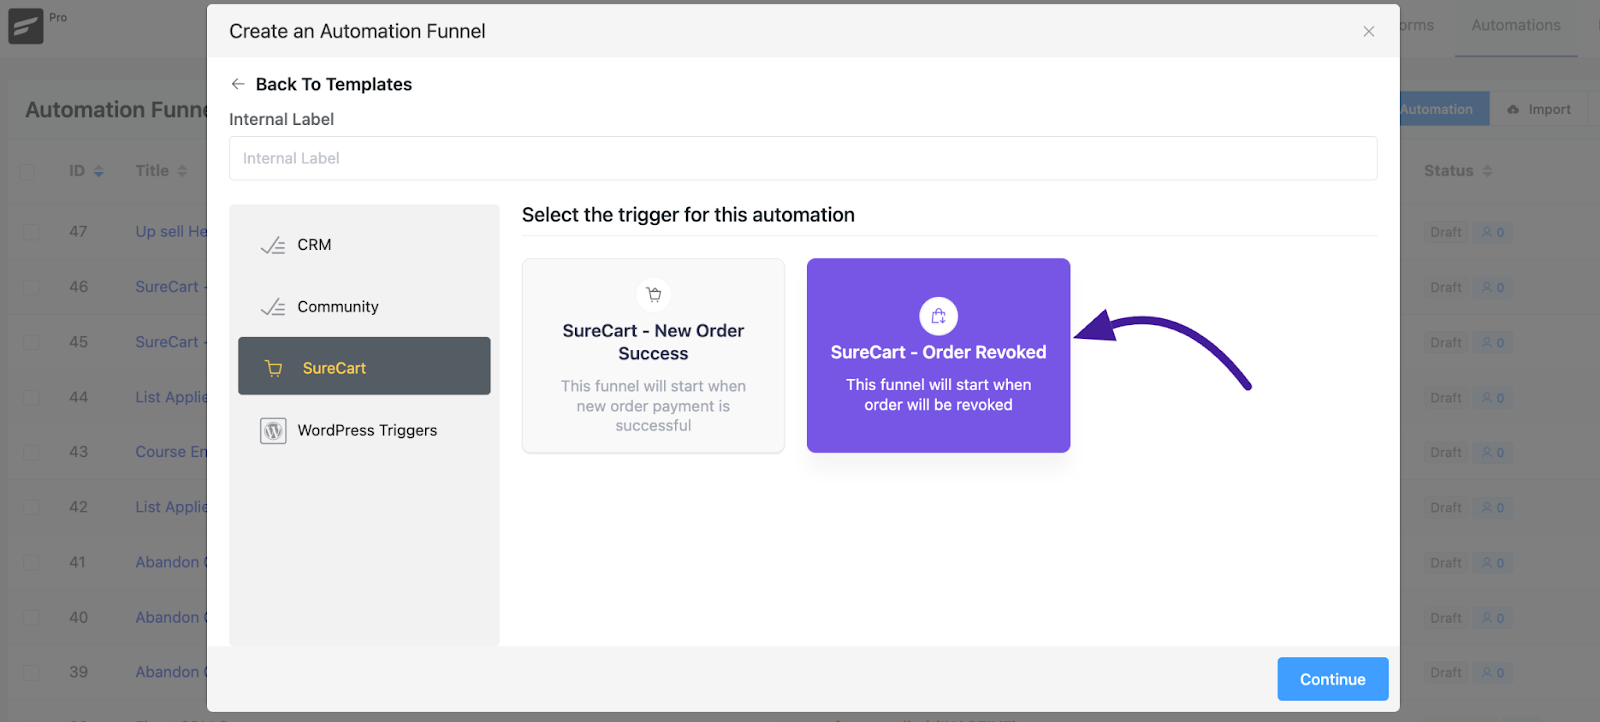1600x722 pixels.
Task: Click the back arrow icon beside Back To Templates
Action: (x=238, y=84)
